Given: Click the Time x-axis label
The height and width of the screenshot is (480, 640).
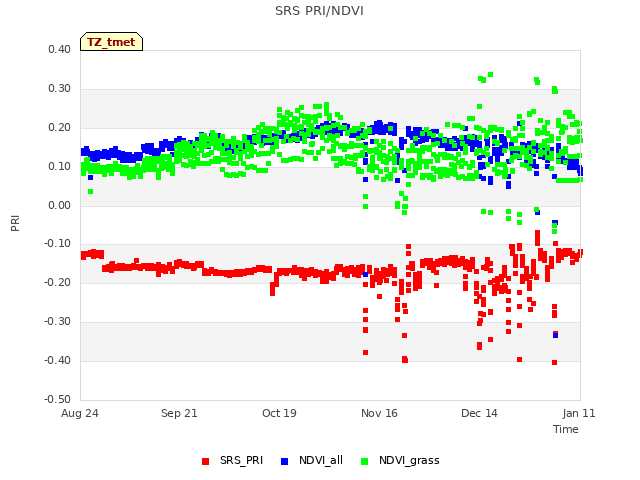Looking at the screenshot, I should coord(566,429).
